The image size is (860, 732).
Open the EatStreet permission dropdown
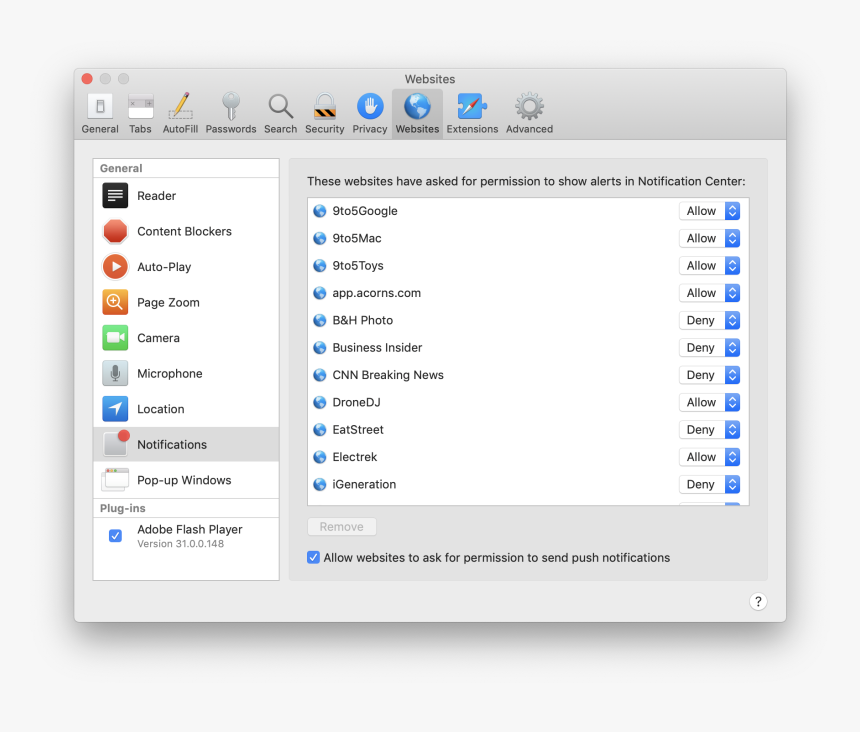coord(710,430)
